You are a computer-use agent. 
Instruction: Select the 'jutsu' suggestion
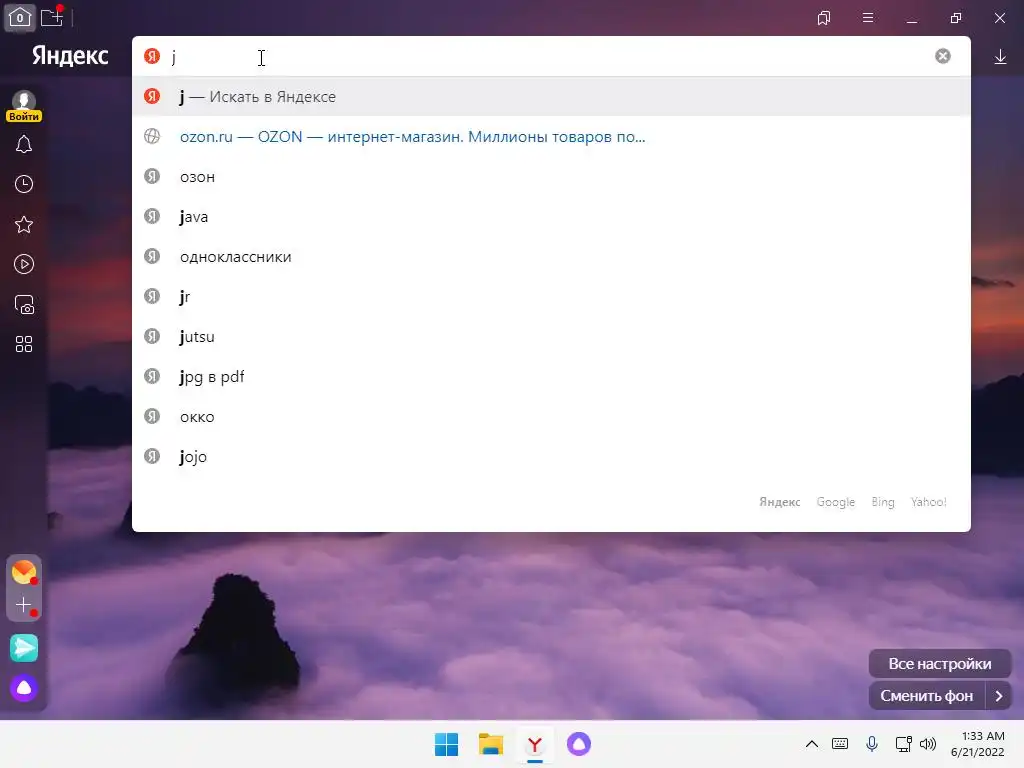[551, 336]
